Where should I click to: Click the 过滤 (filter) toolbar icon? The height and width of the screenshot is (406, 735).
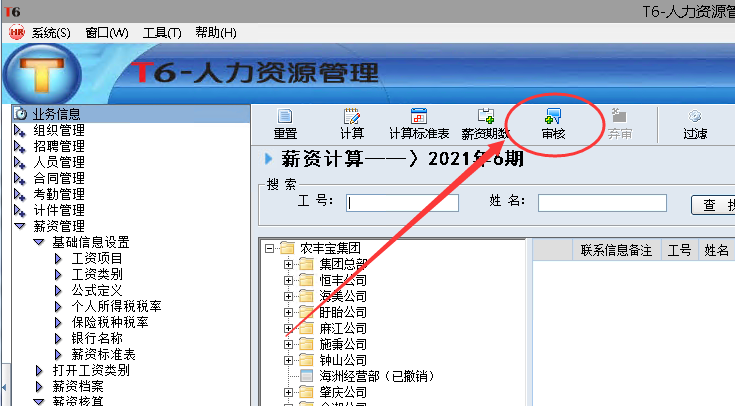click(x=695, y=116)
